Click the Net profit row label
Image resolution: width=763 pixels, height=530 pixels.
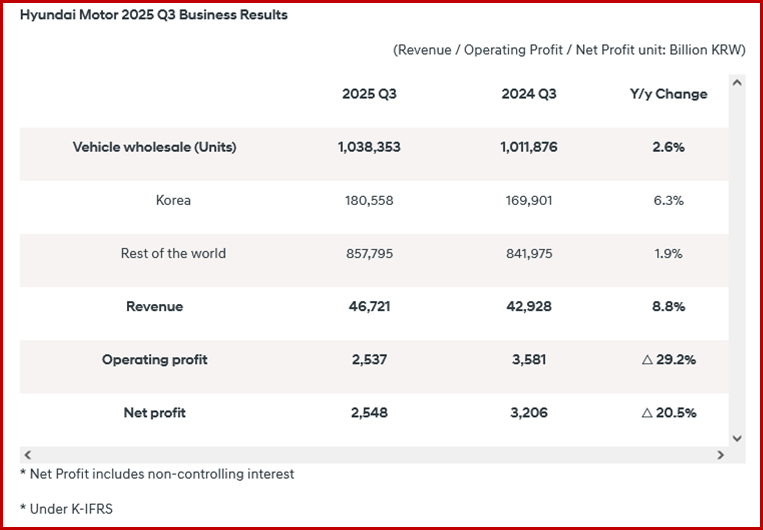(154, 413)
